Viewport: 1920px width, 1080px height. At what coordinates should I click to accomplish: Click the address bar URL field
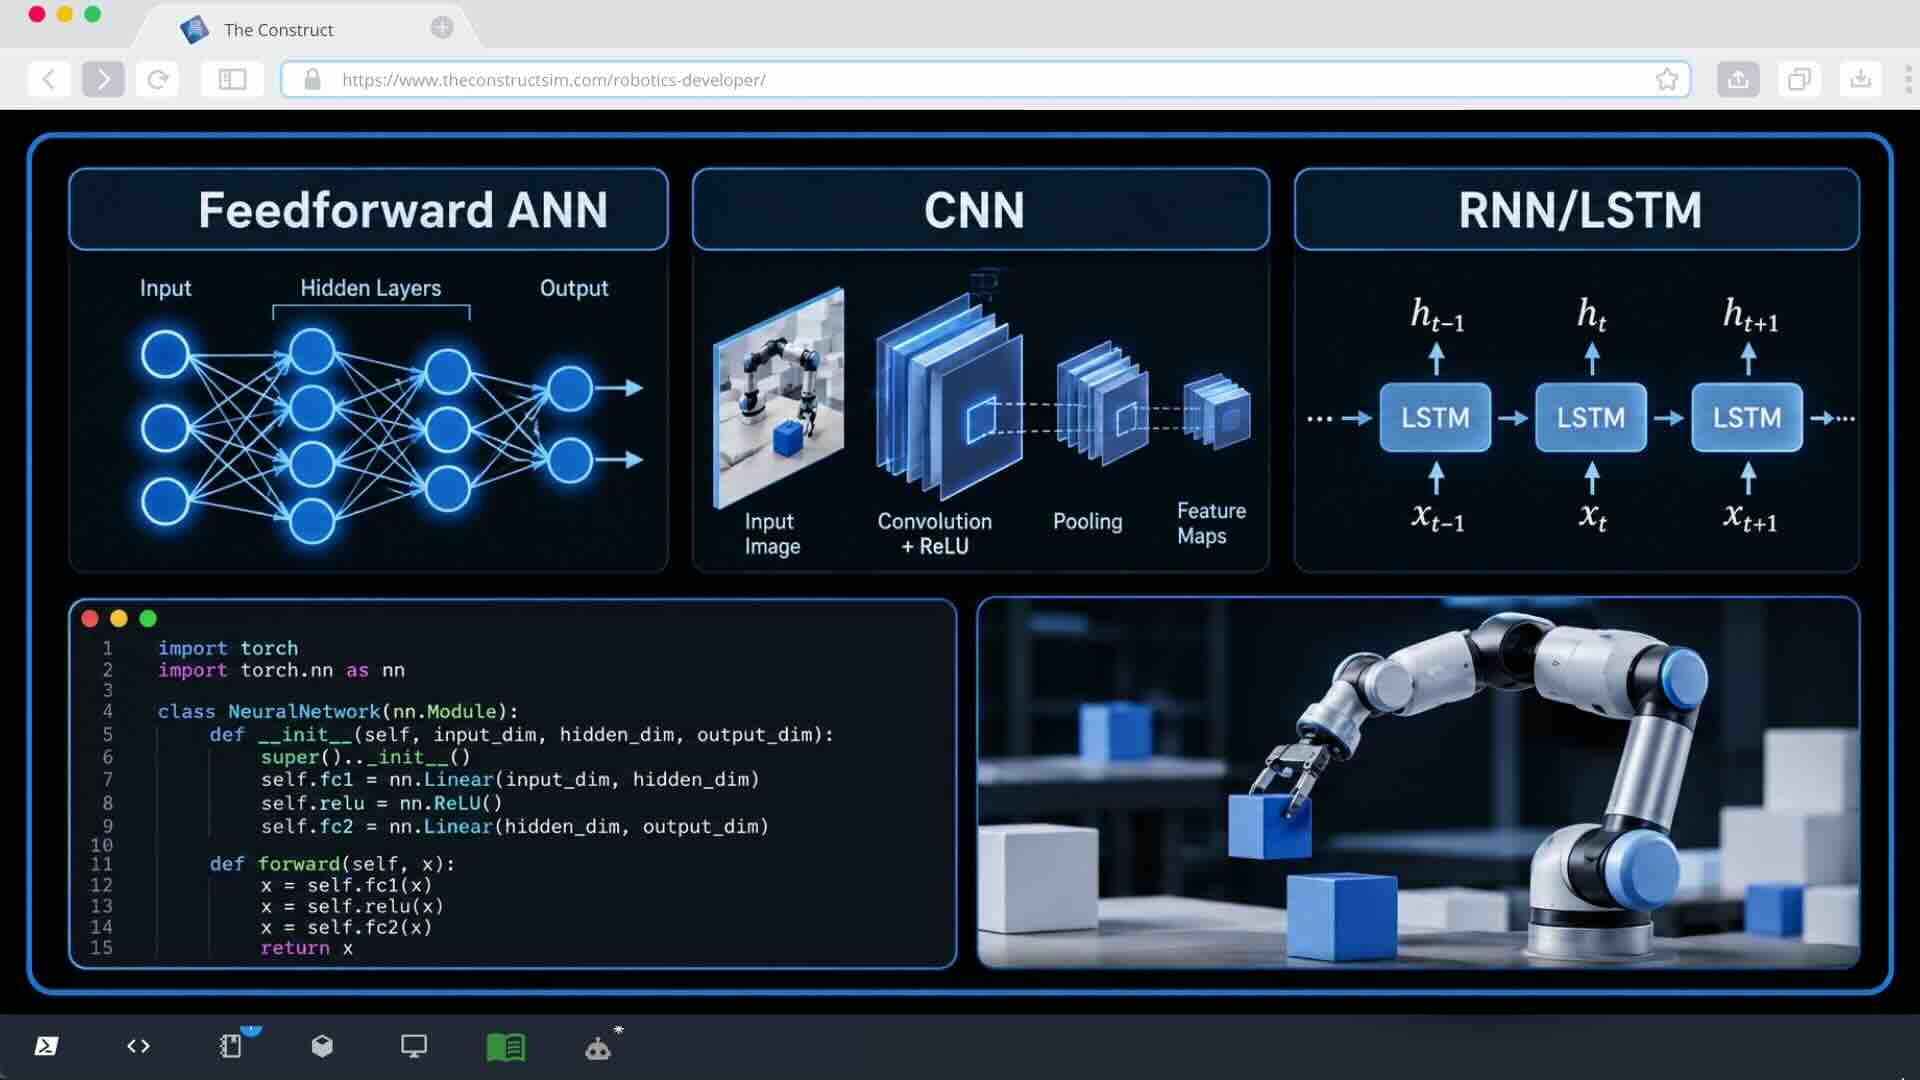(985, 79)
